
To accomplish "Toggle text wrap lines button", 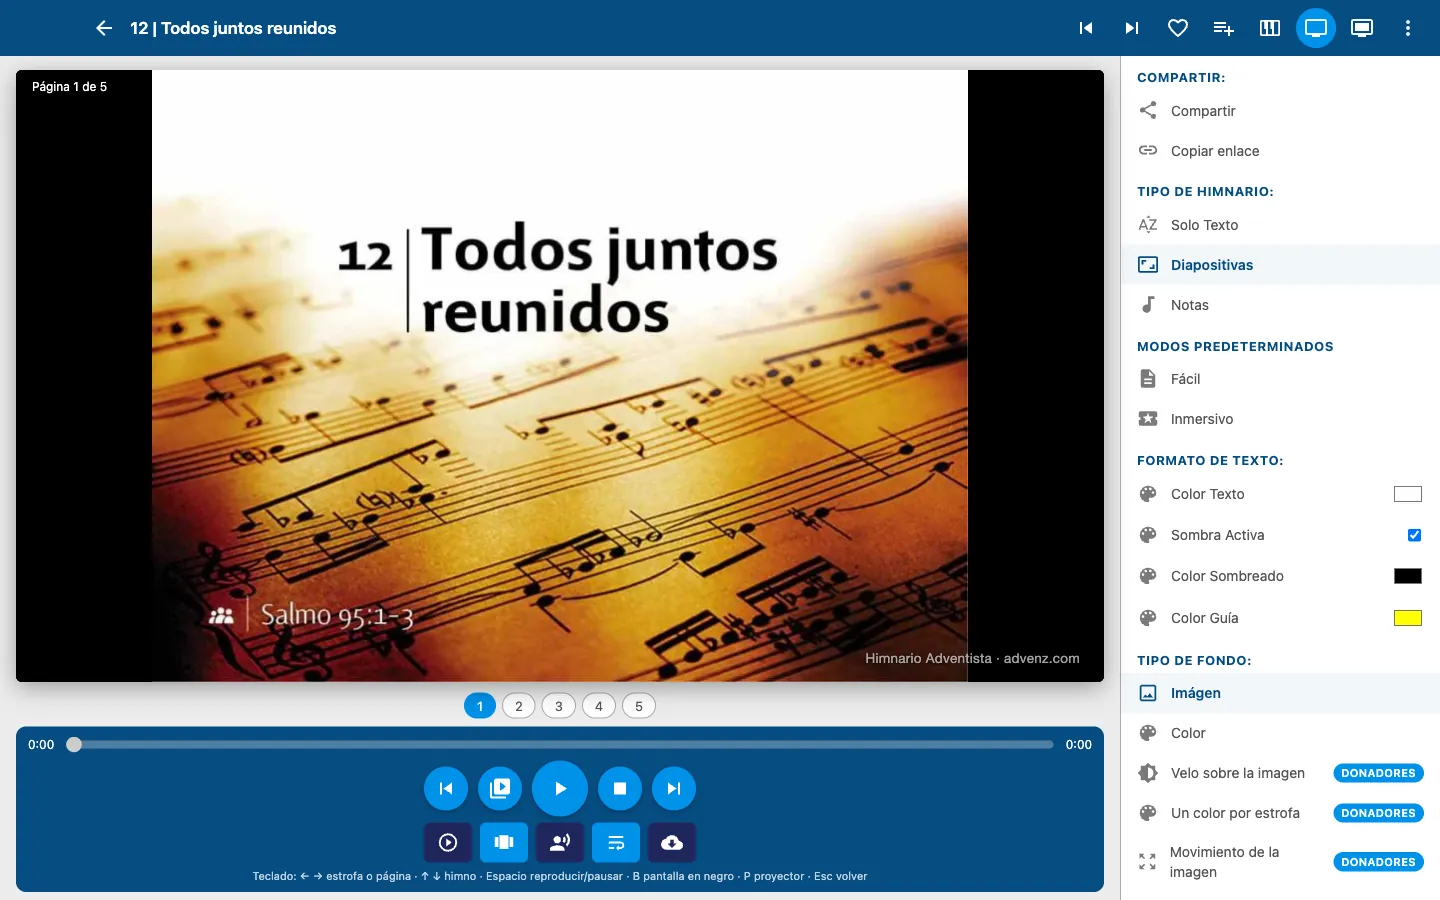I will tap(616, 842).
